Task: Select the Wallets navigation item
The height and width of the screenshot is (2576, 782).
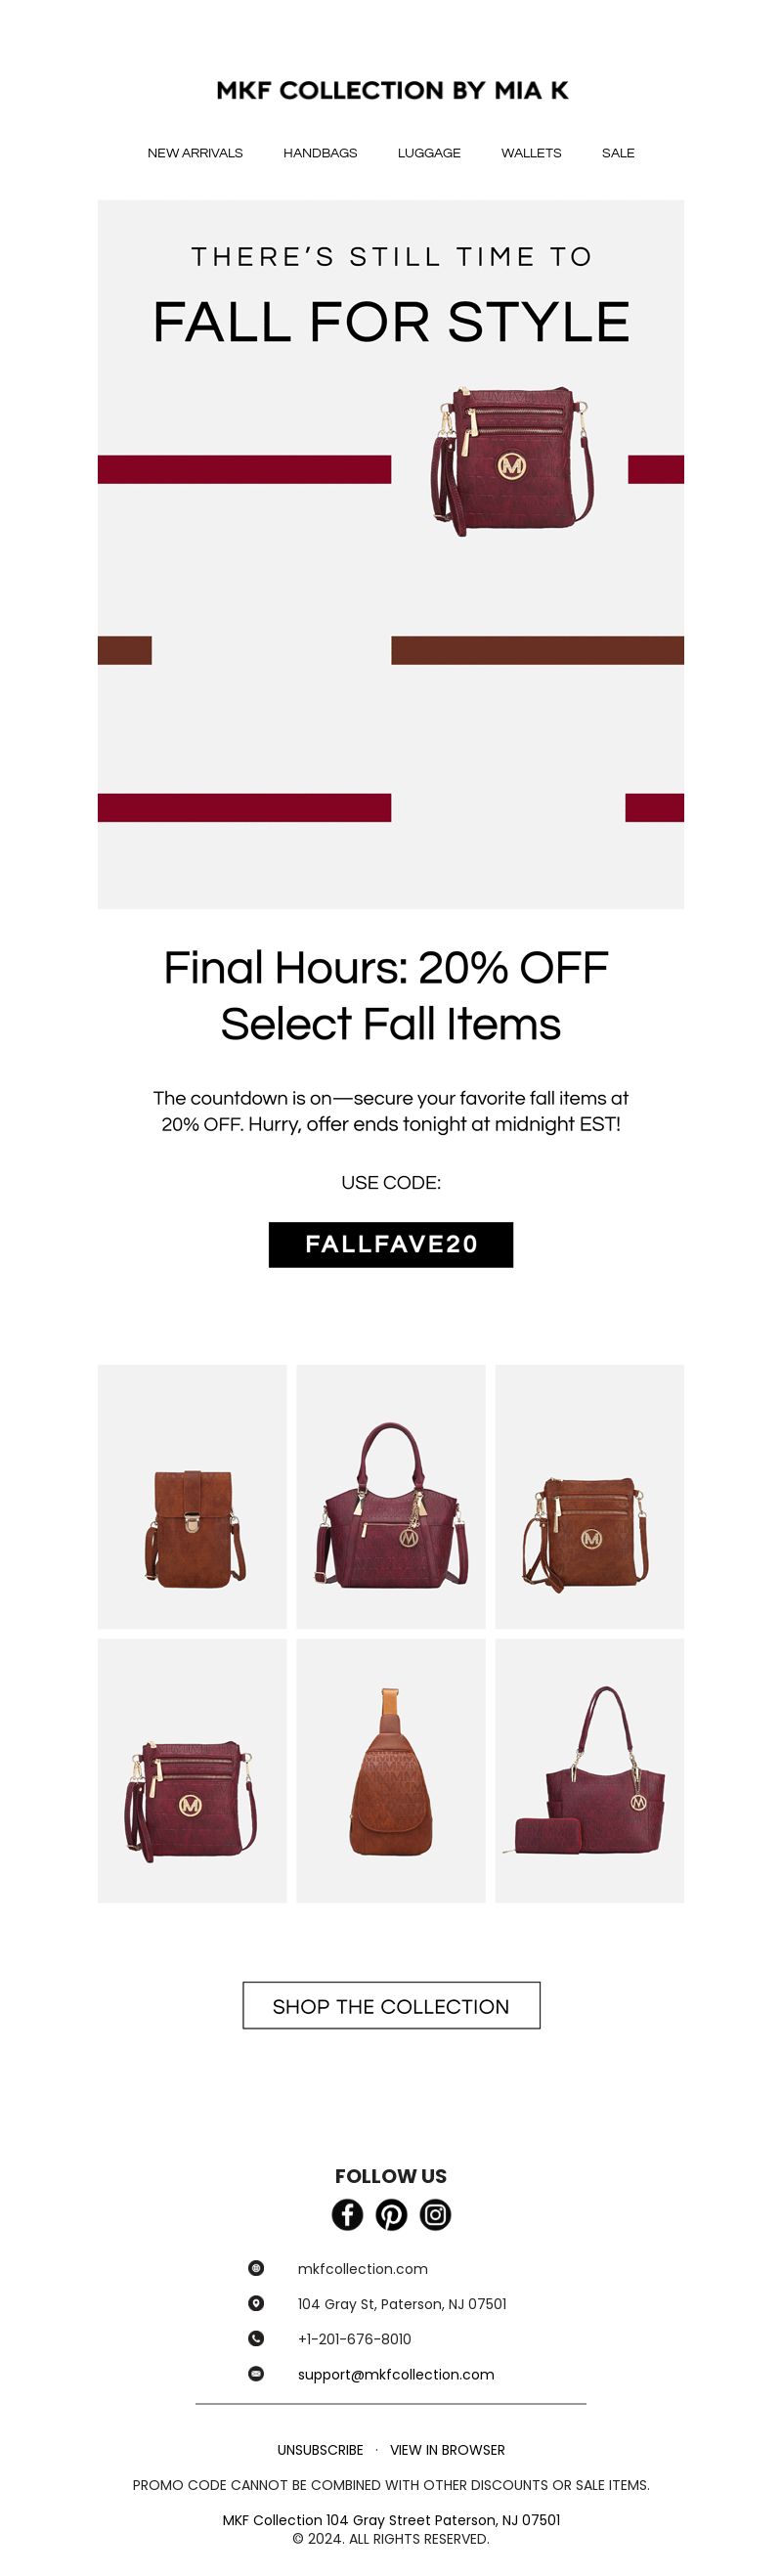Action: click(x=531, y=153)
